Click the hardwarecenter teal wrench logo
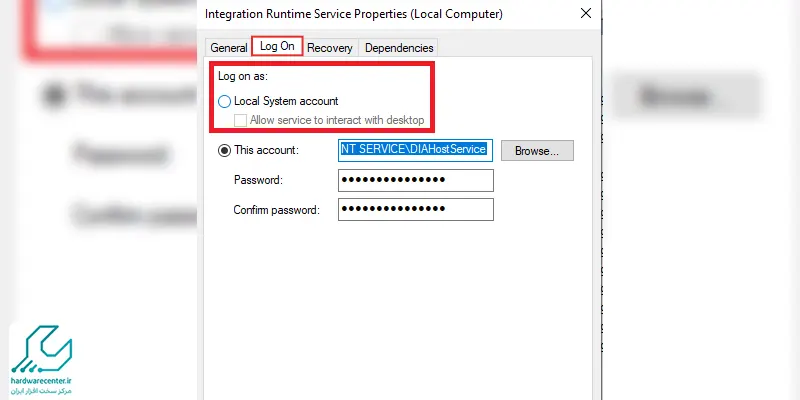 click(x=41, y=348)
